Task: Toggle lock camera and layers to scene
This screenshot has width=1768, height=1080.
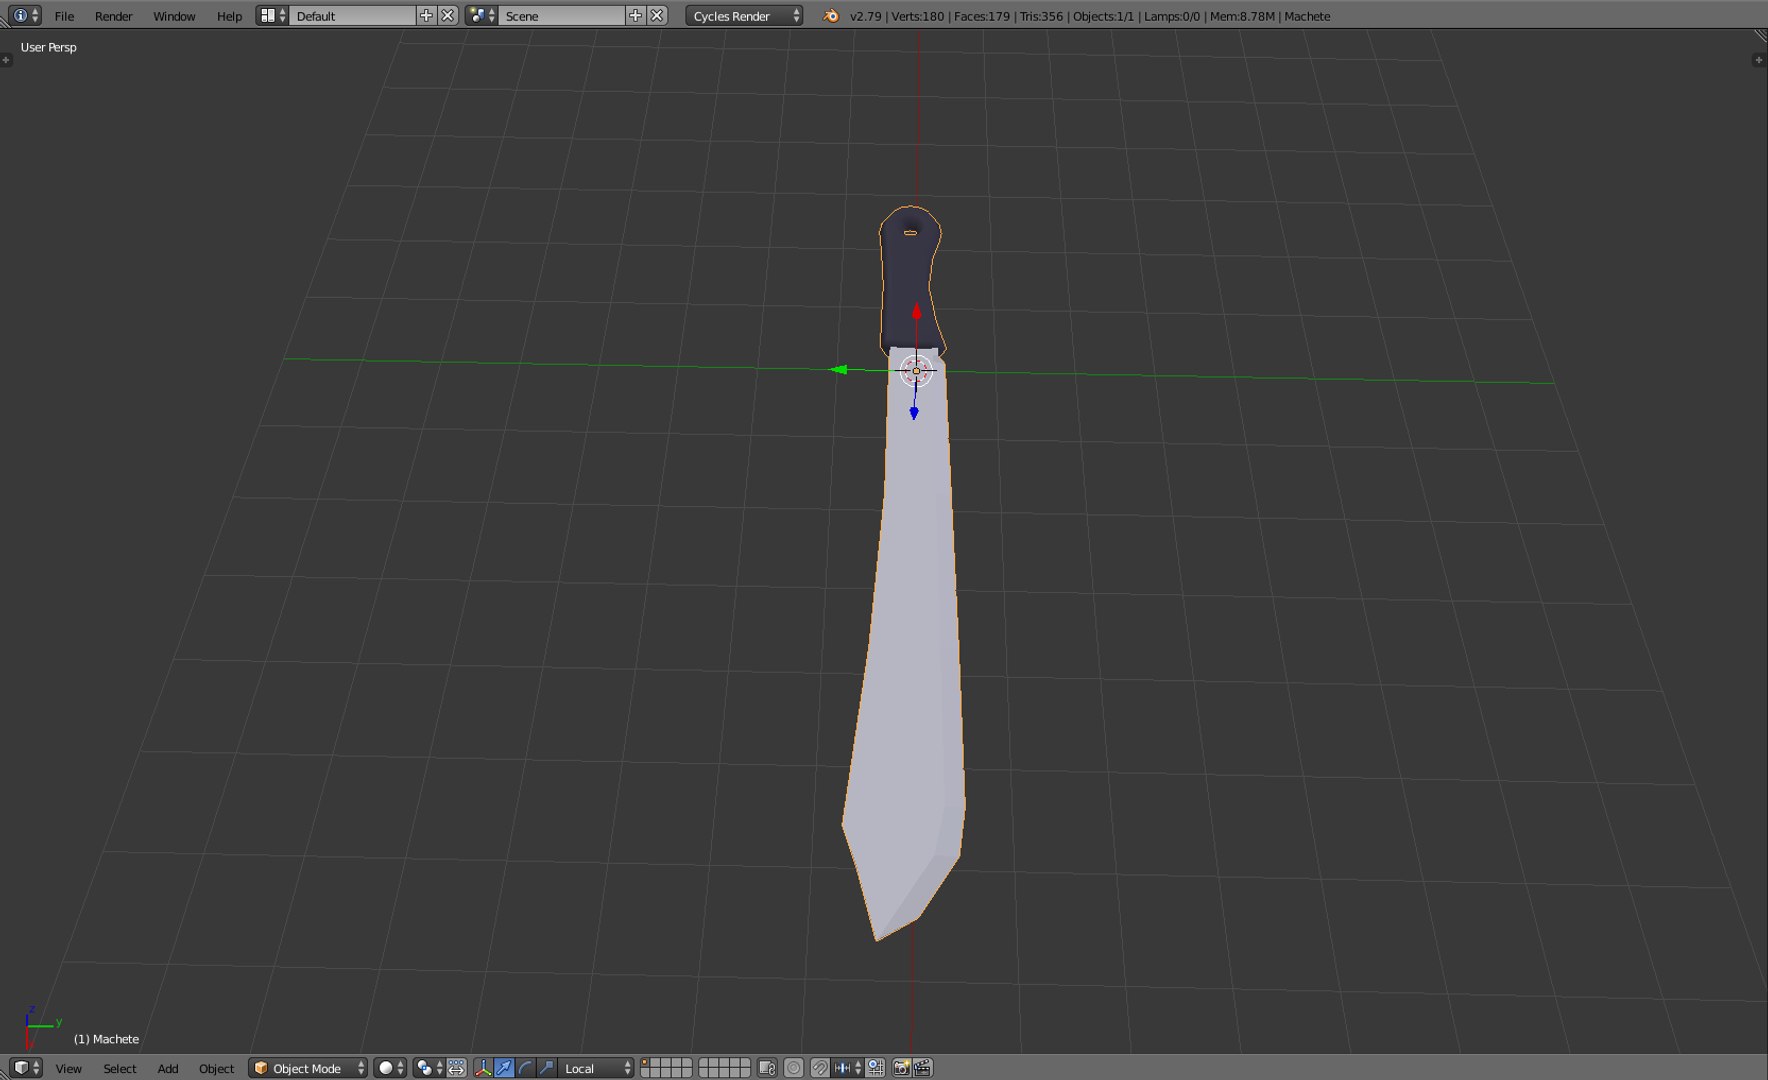Action: coord(768,1068)
